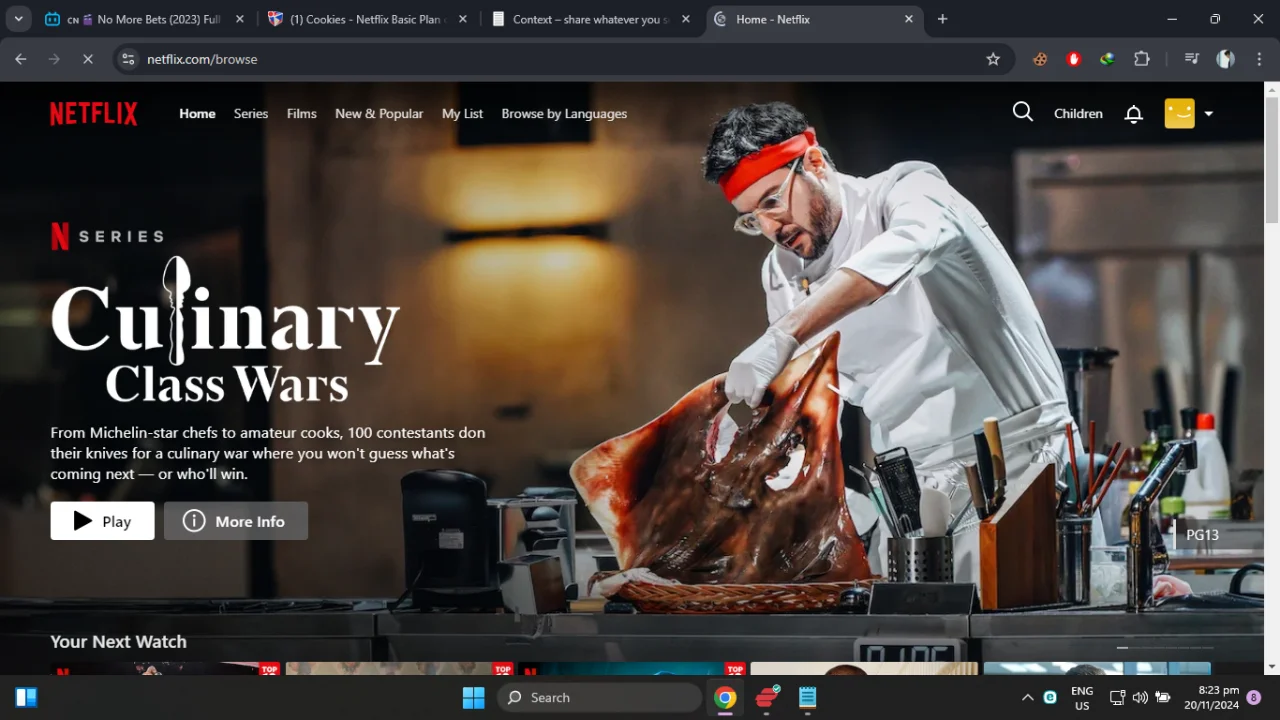Open the Netflix search magnifier
Screen dimensions: 1280x720
tap(1022, 112)
